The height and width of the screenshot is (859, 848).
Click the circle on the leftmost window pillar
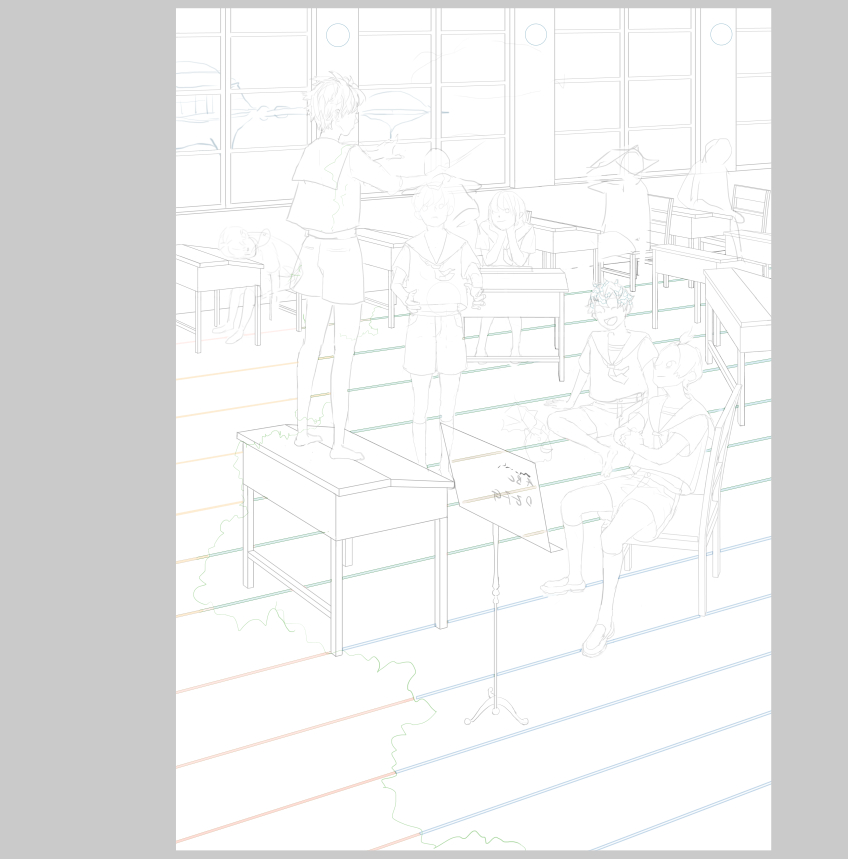[338, 35]
